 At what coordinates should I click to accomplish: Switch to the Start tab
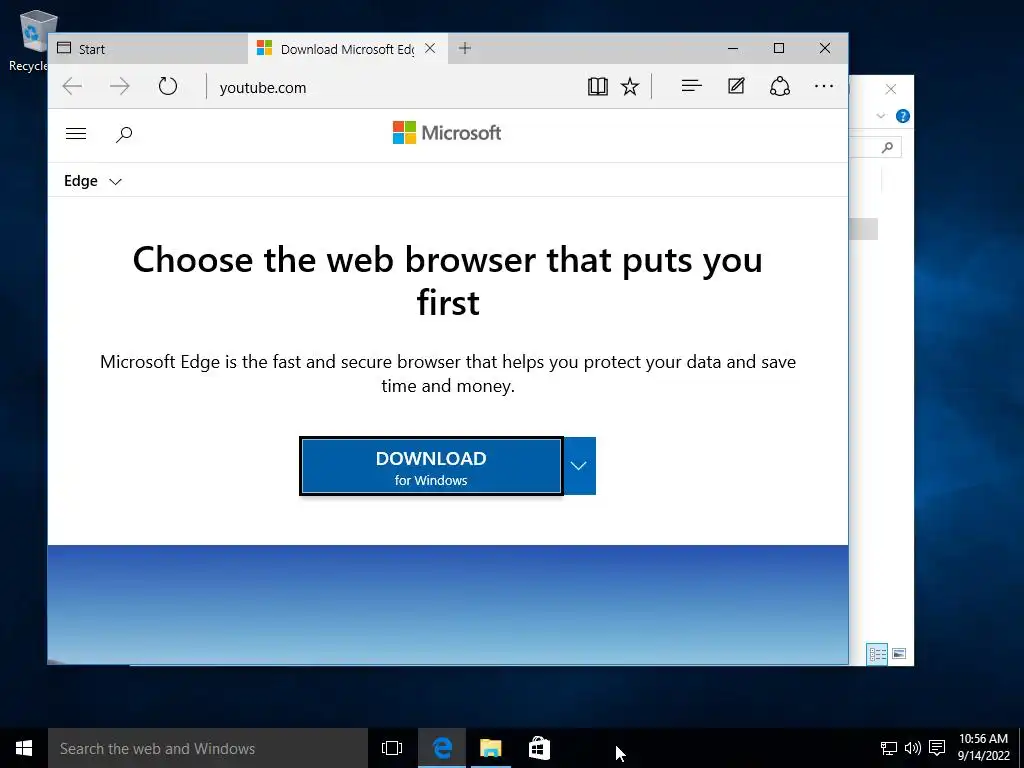tap(148, 49)
